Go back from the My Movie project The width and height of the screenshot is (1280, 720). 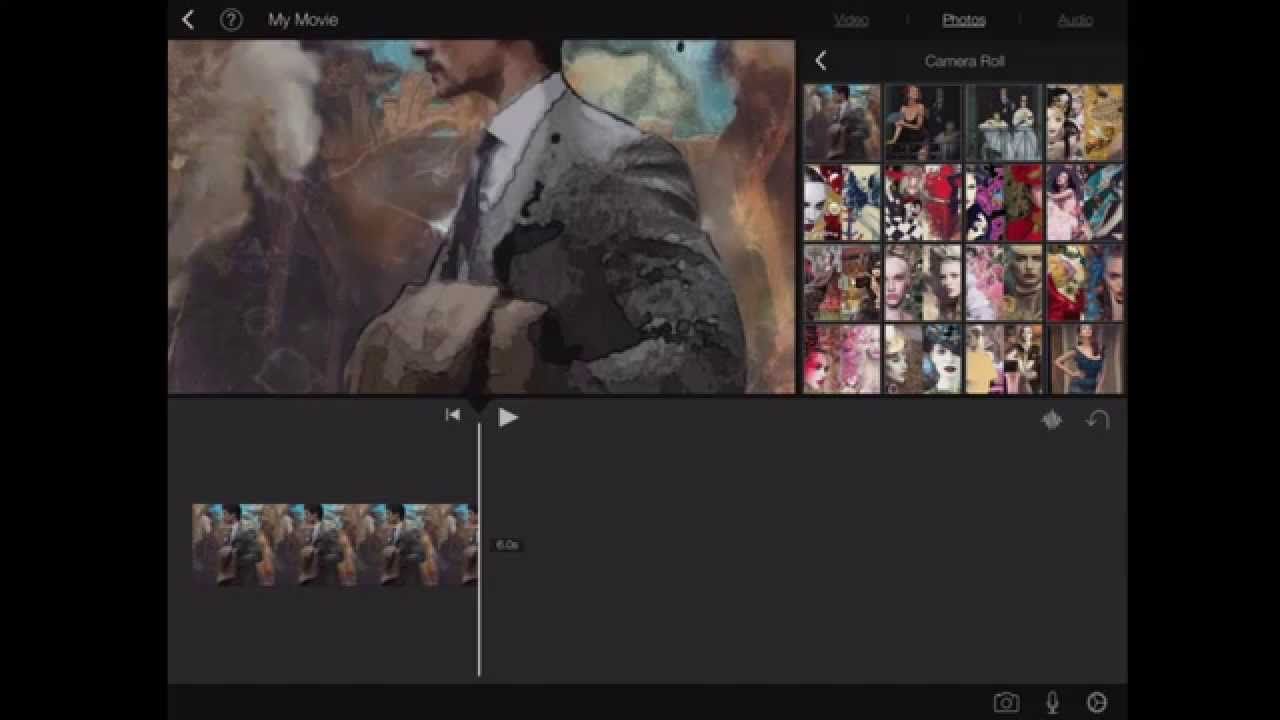coord(187,20)
